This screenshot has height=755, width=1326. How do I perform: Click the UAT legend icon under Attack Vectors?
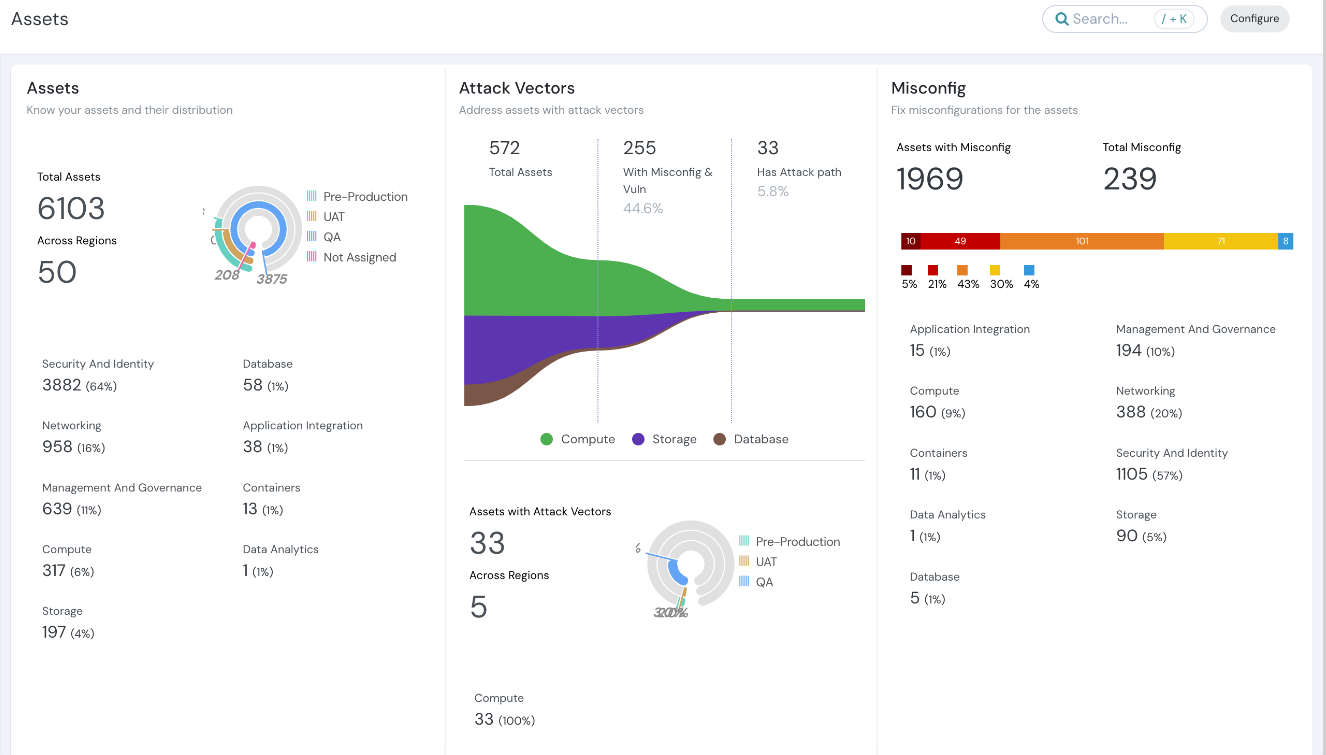coord(744,562)
